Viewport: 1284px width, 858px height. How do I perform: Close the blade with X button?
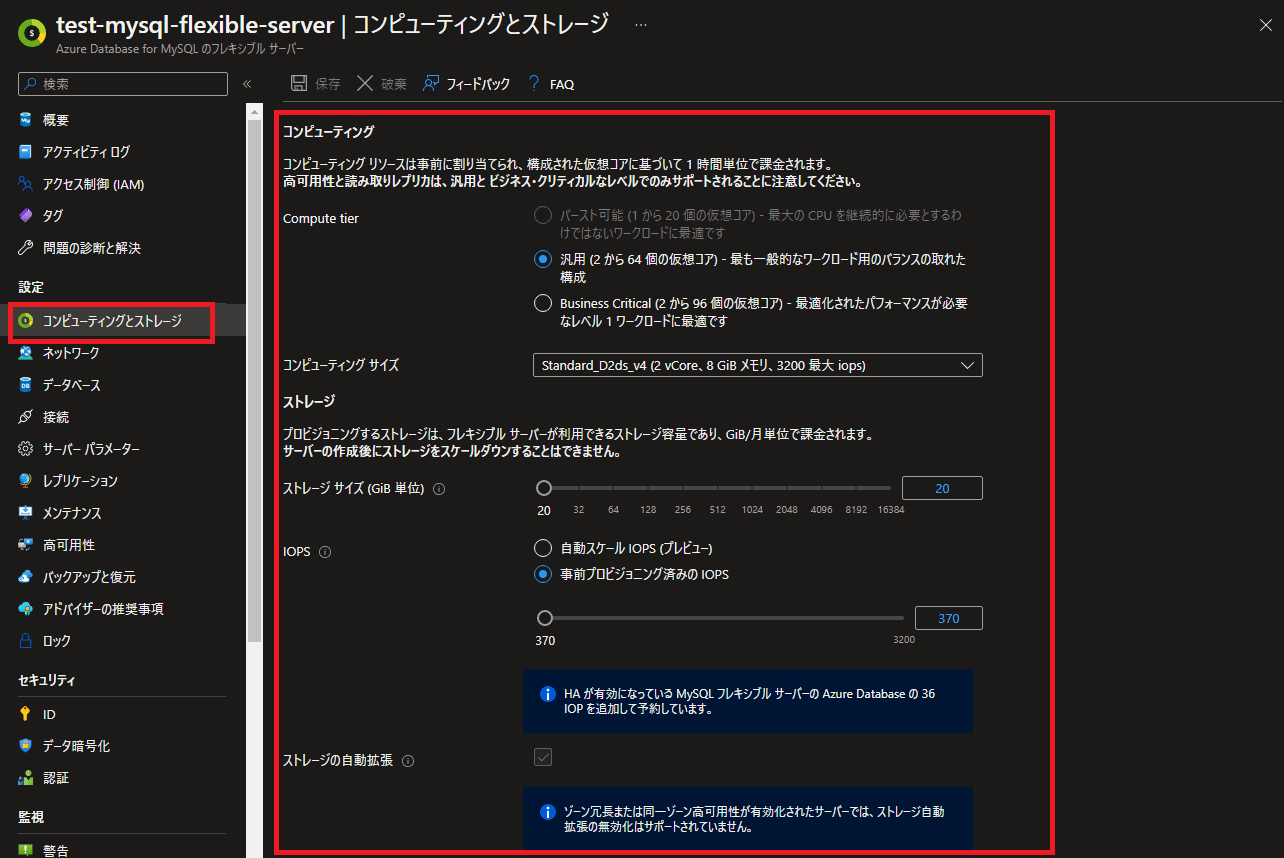[x=1265, y=26]
